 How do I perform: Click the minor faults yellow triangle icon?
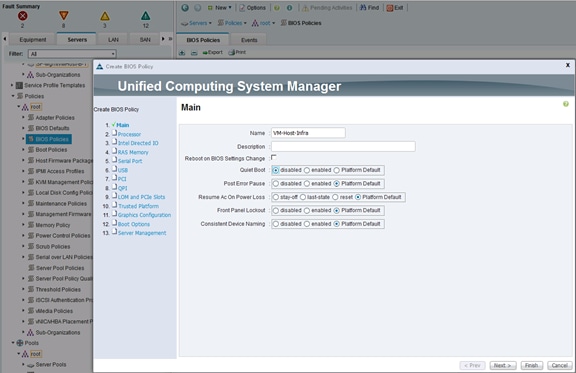[x=105, y=16]
